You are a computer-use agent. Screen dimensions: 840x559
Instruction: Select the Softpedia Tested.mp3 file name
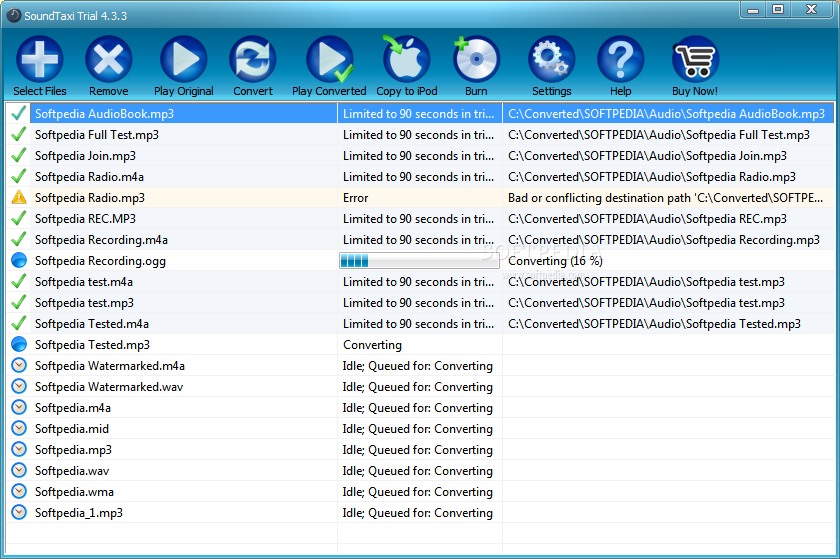click(92, 345)
